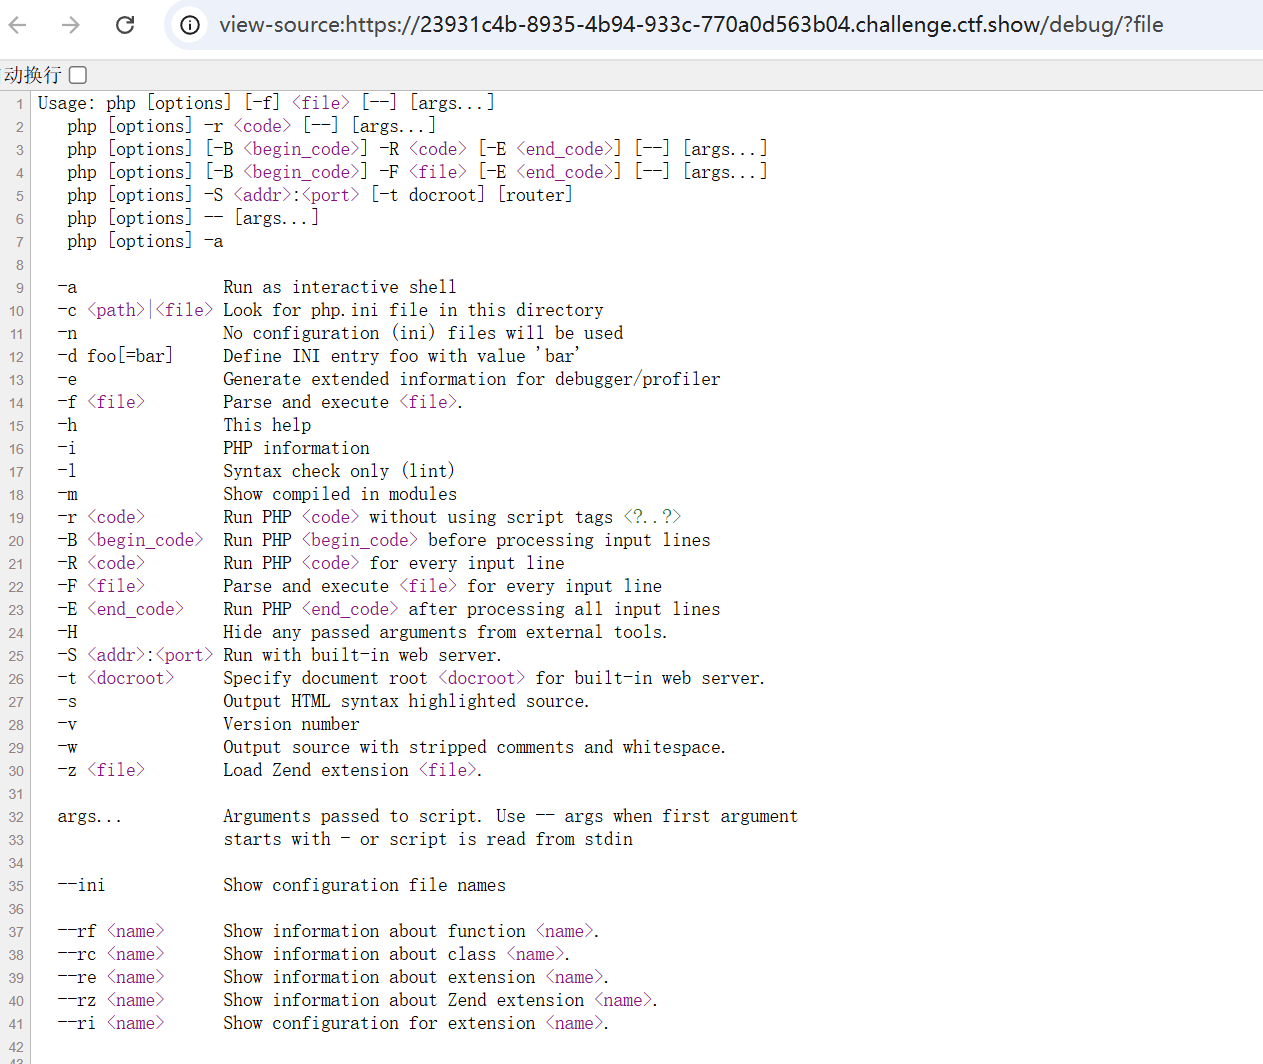Click the "Usage: php [options]" line
The height and width of the screenshot is (1064, 1263).
pos(266,103)
